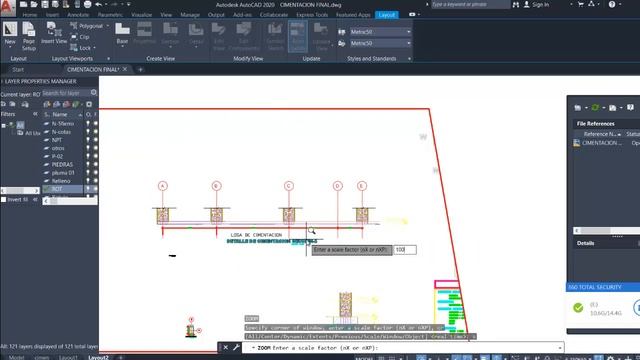This screenshot has height=360, width=640.
Task: Click the Edit View tool
Action: coord(219,36)
